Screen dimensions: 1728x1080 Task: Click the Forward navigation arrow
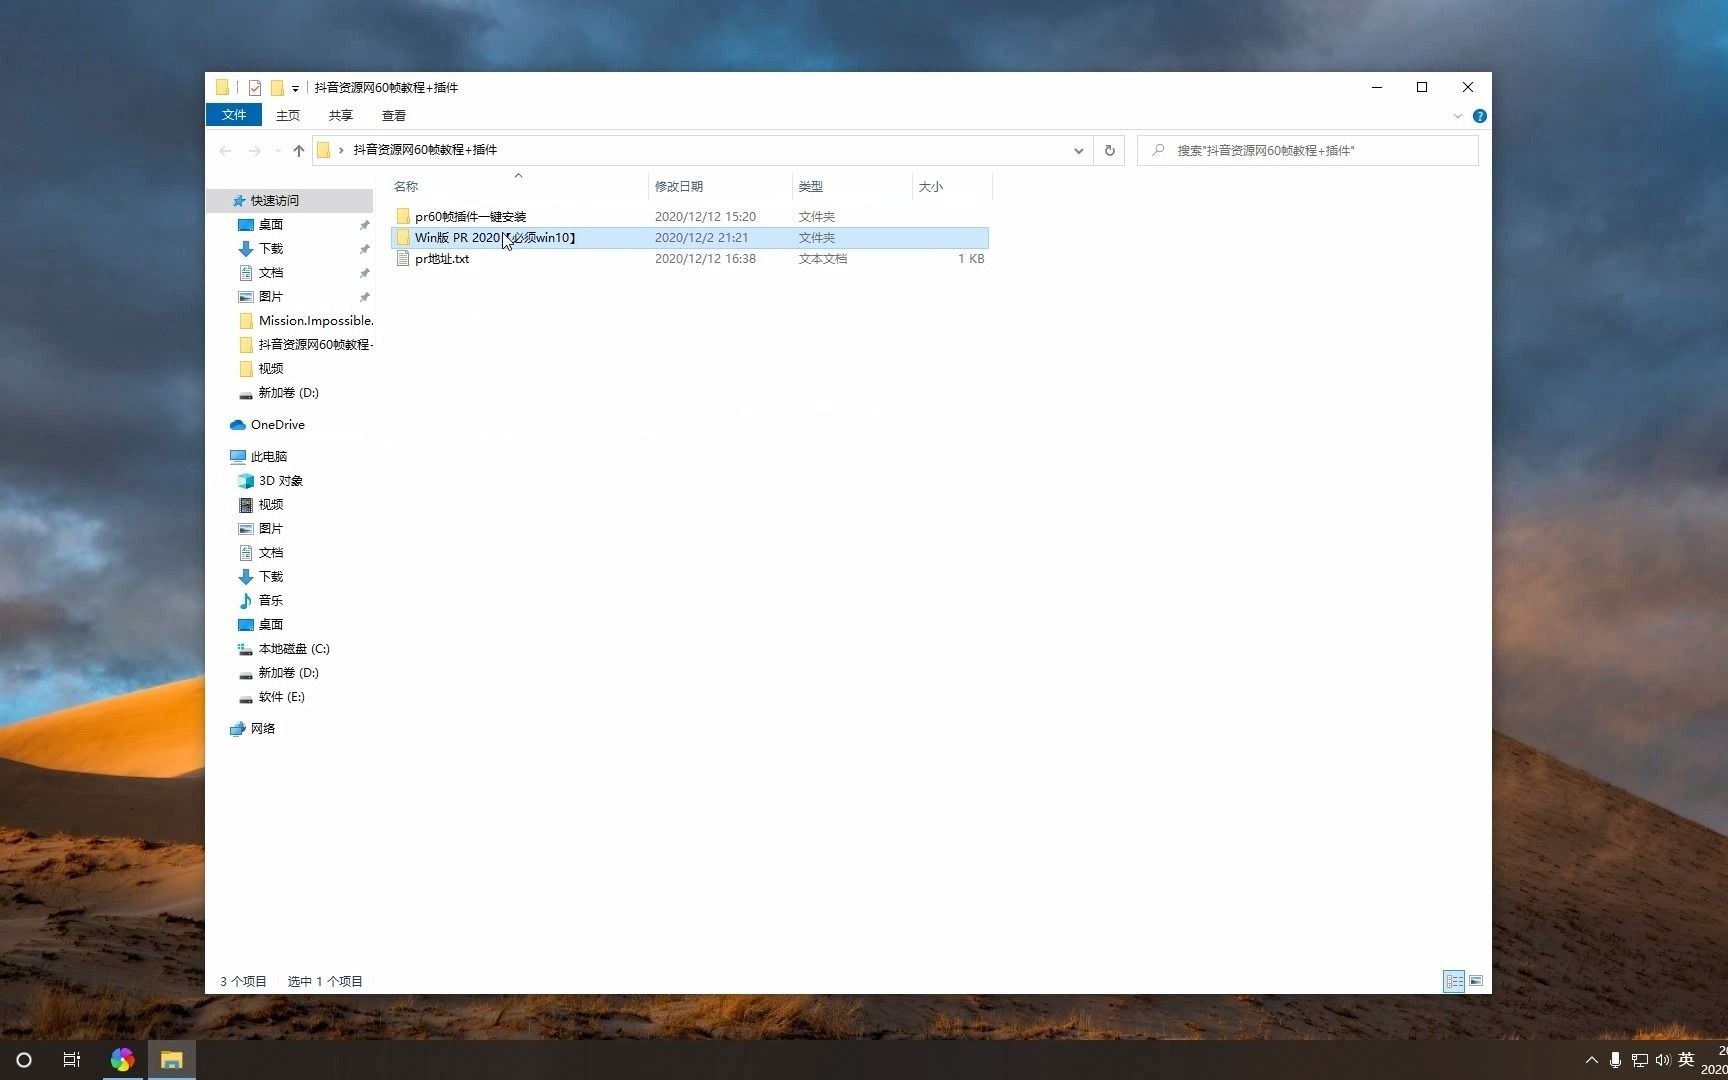tap(254, 151)
